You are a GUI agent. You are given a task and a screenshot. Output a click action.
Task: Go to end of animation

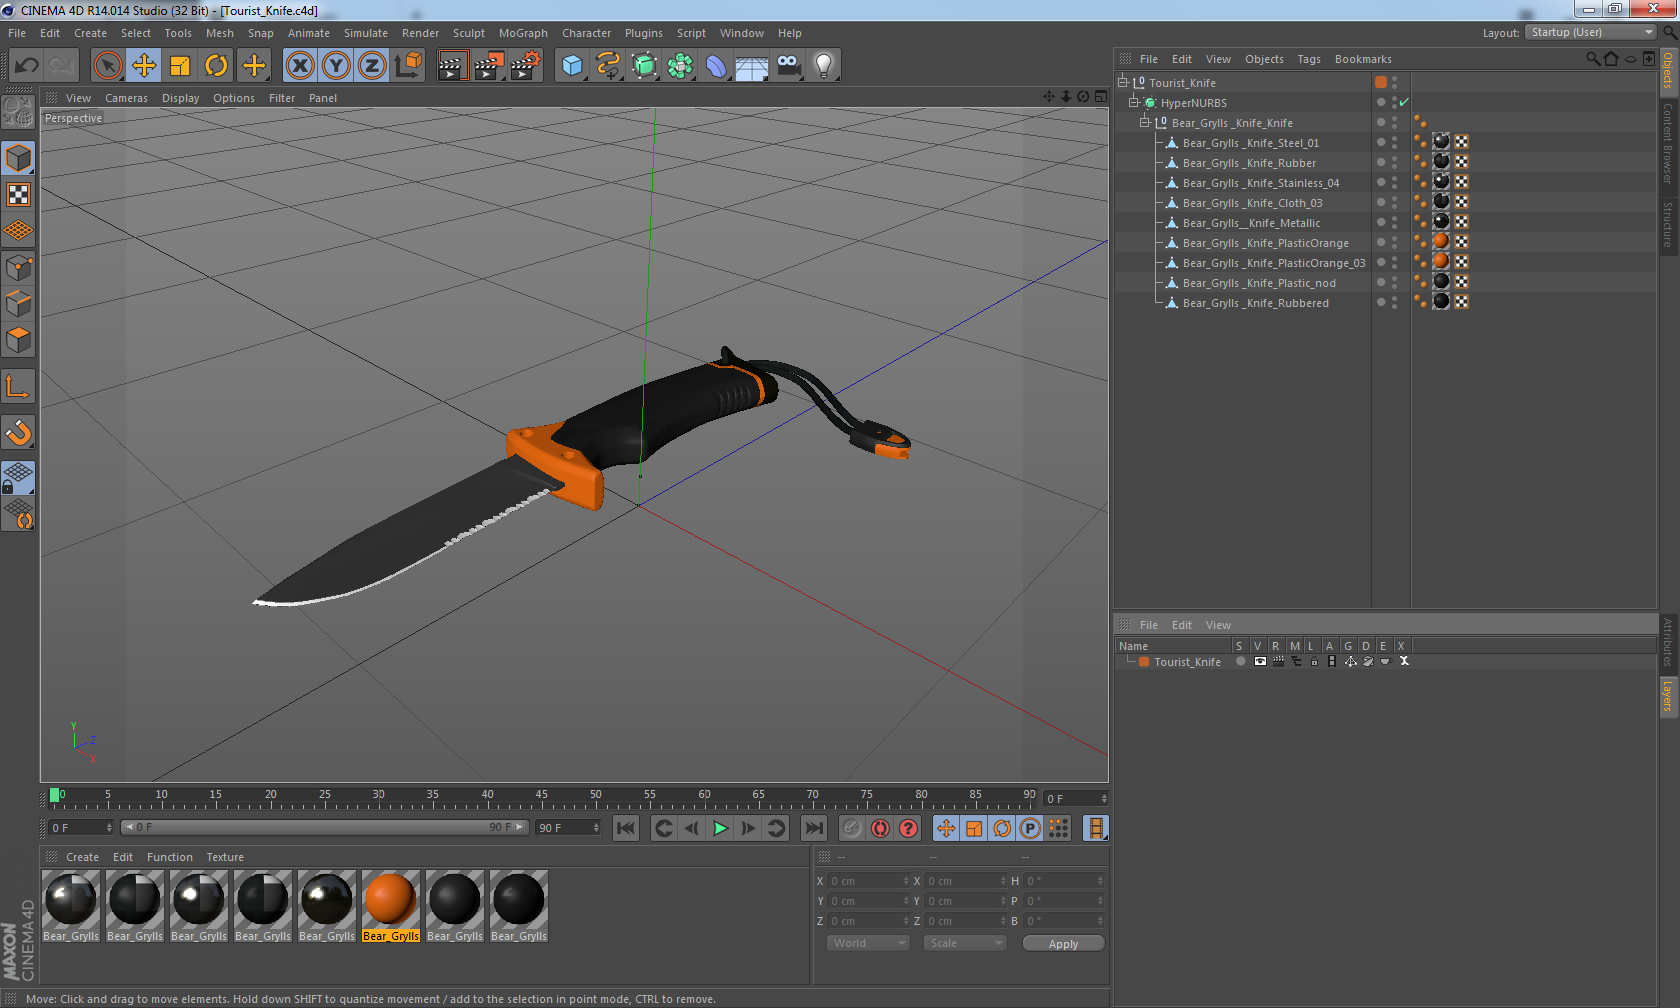(x=814, y=828)
